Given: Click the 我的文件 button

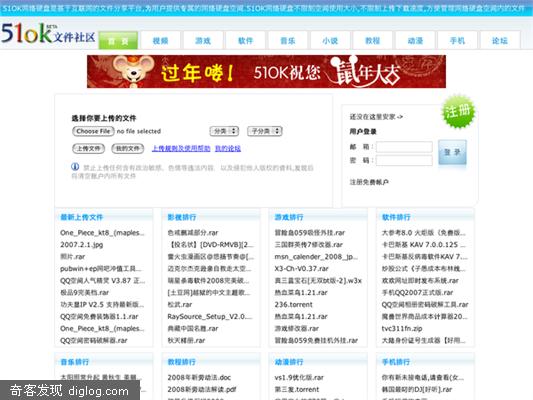Looking at the screenshot, I should click(128, 149).
